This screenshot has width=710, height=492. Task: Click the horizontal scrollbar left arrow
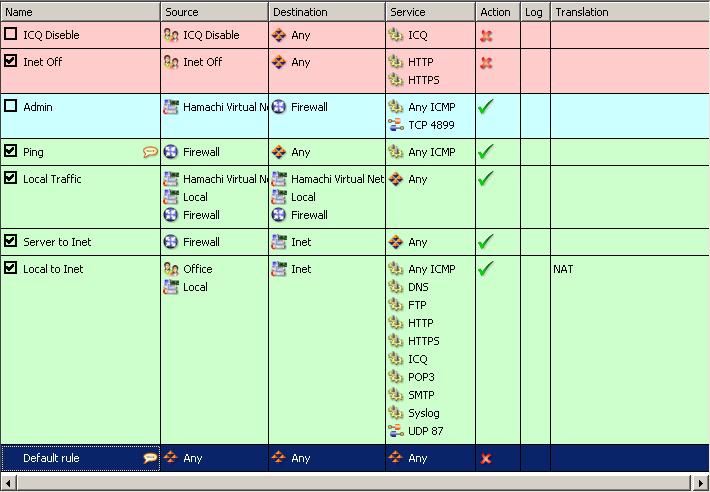coord(7,483)
